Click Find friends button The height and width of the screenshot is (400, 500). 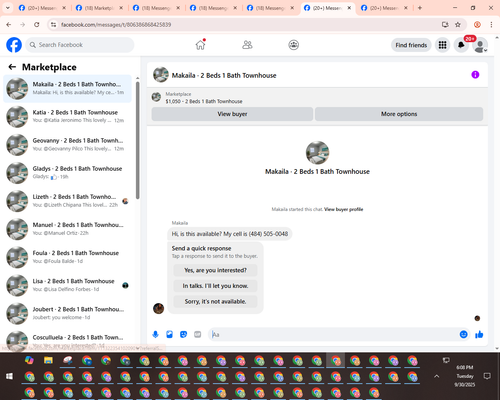tap(411, 45)
